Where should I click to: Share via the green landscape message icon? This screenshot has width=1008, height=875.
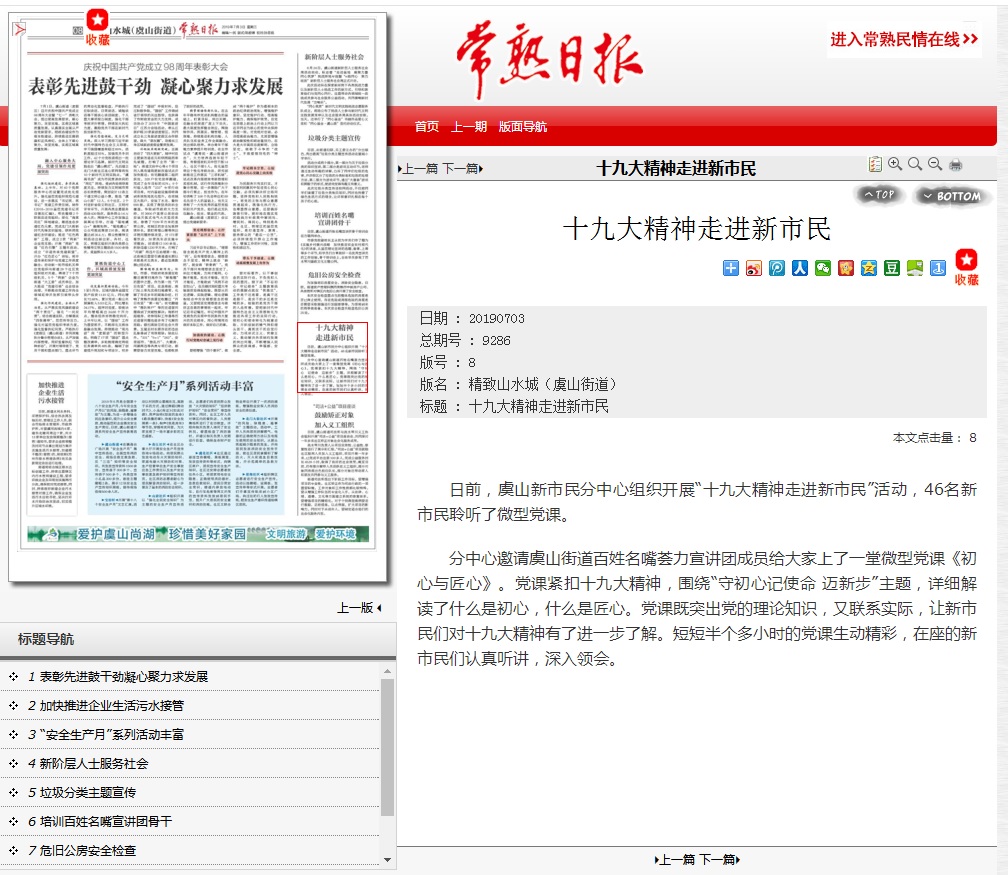point(915,268)
